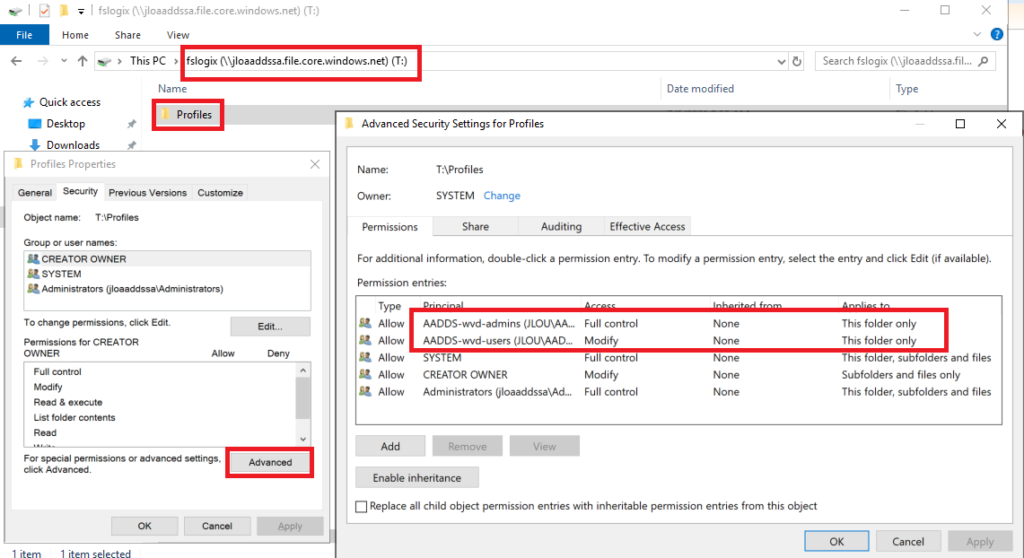1024x558 pixels.
Task: Click the Properties checkmark icon in title bar
Action: point(44,10)
